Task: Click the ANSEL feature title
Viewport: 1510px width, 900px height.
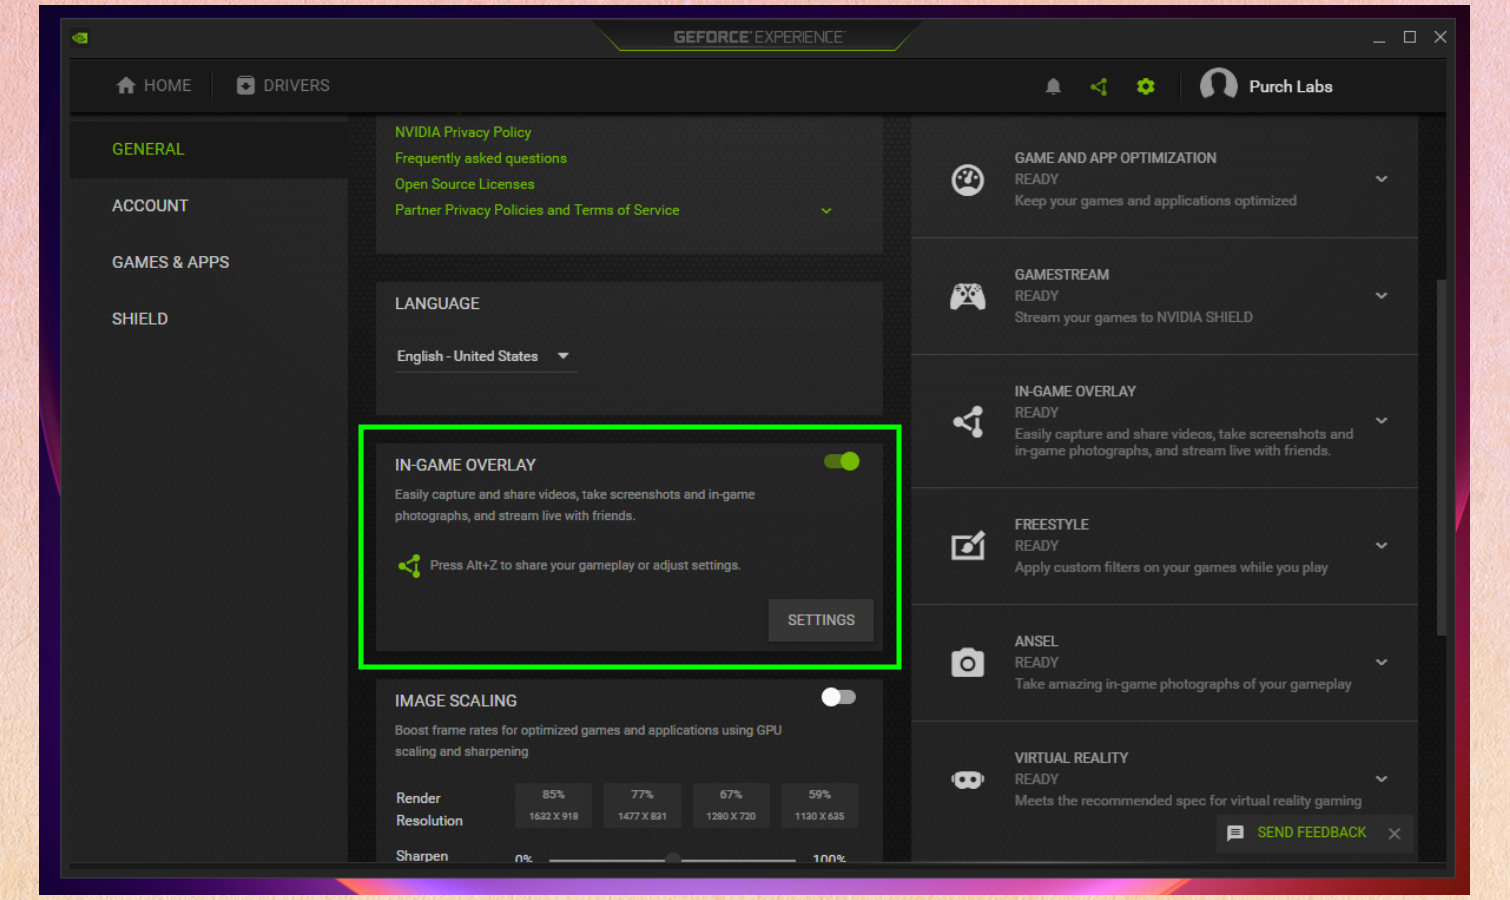Action: click(1036, 642)
